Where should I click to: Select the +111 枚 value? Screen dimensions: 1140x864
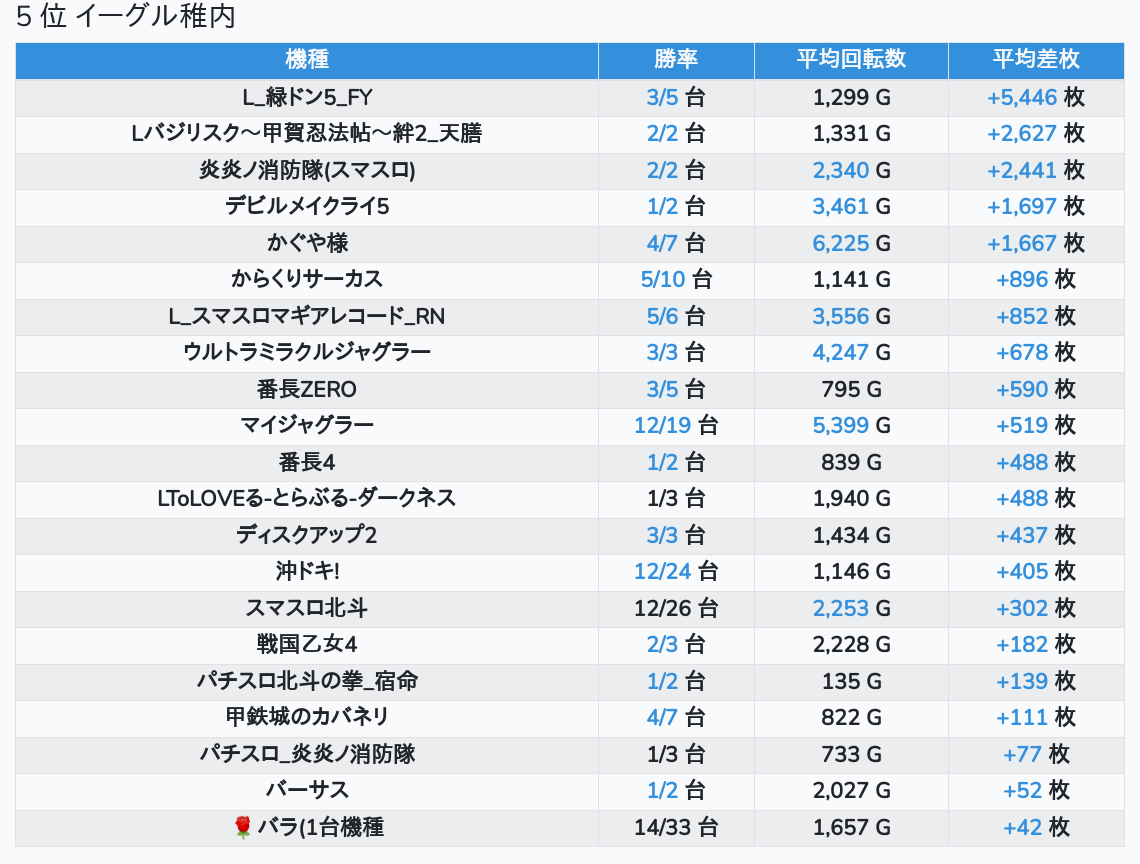pos(1036,717)
